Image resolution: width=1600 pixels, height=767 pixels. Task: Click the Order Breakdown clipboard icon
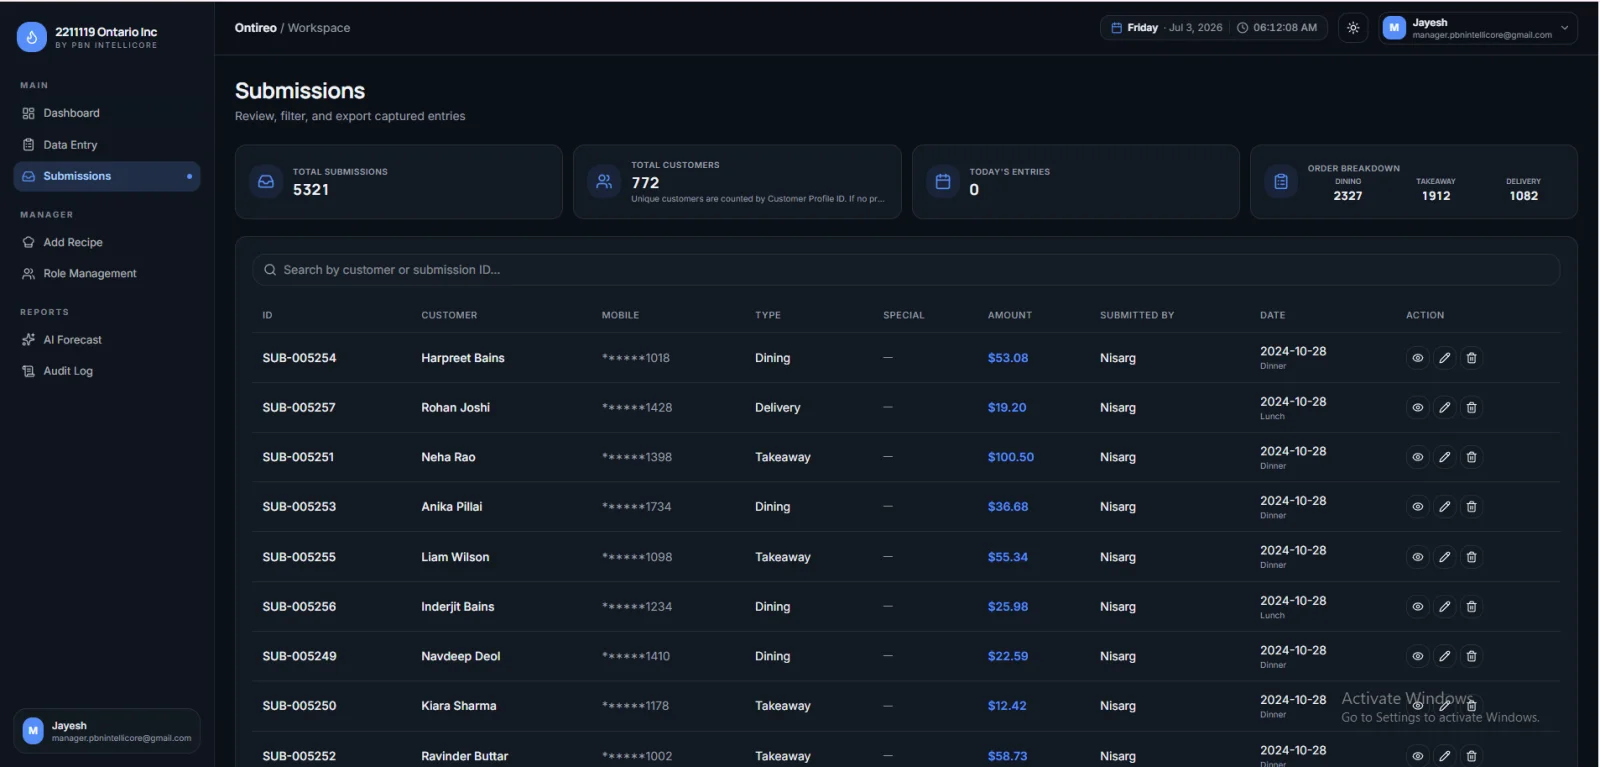(1281, 182)
